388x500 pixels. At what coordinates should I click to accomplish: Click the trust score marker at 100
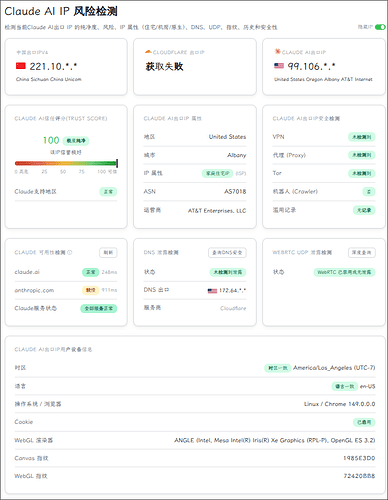[117, 163]
